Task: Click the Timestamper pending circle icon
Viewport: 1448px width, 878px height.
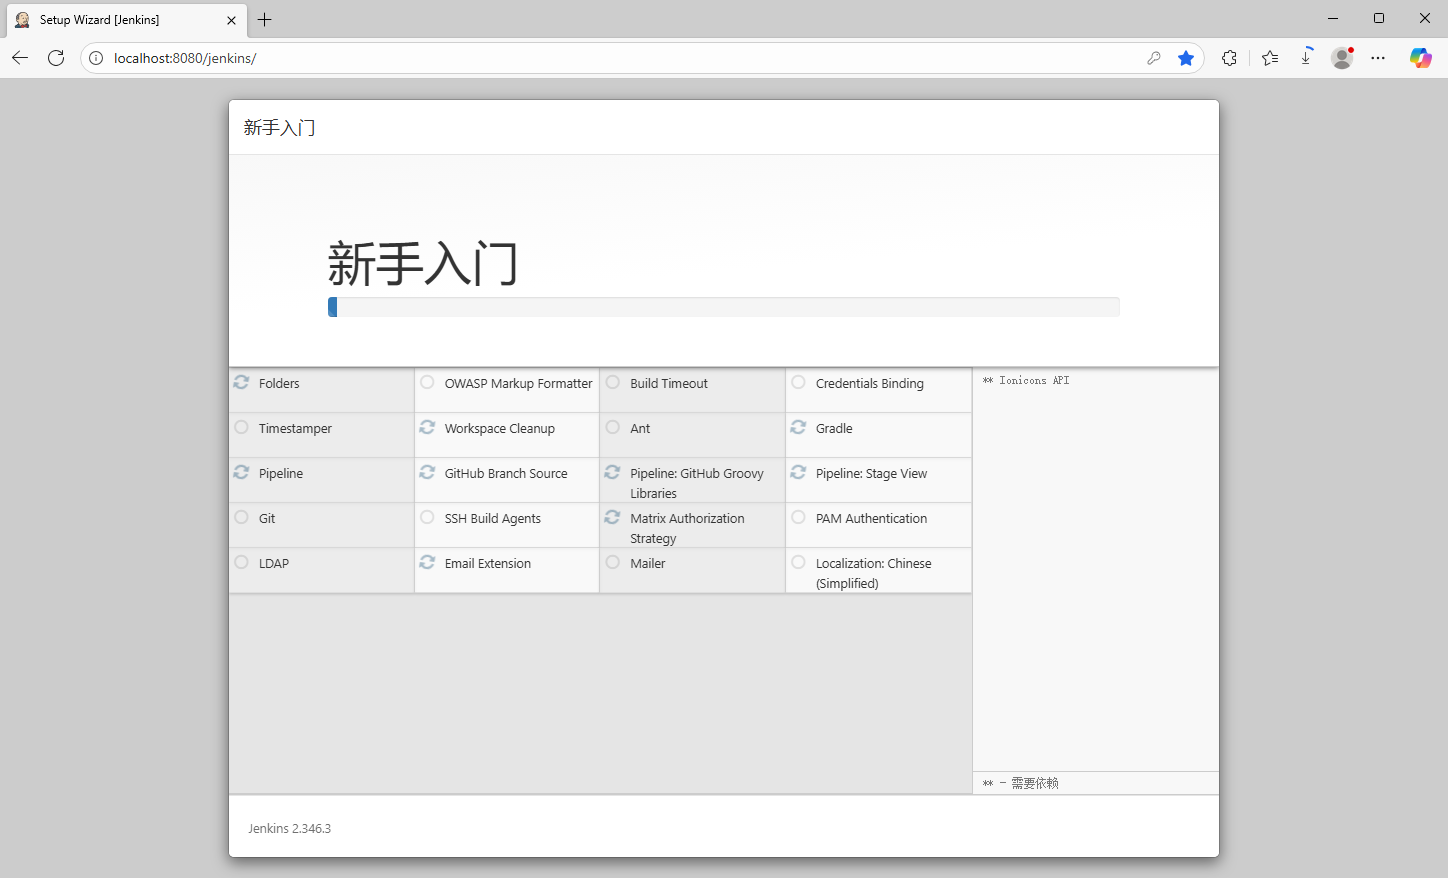Action: (241, 427)
